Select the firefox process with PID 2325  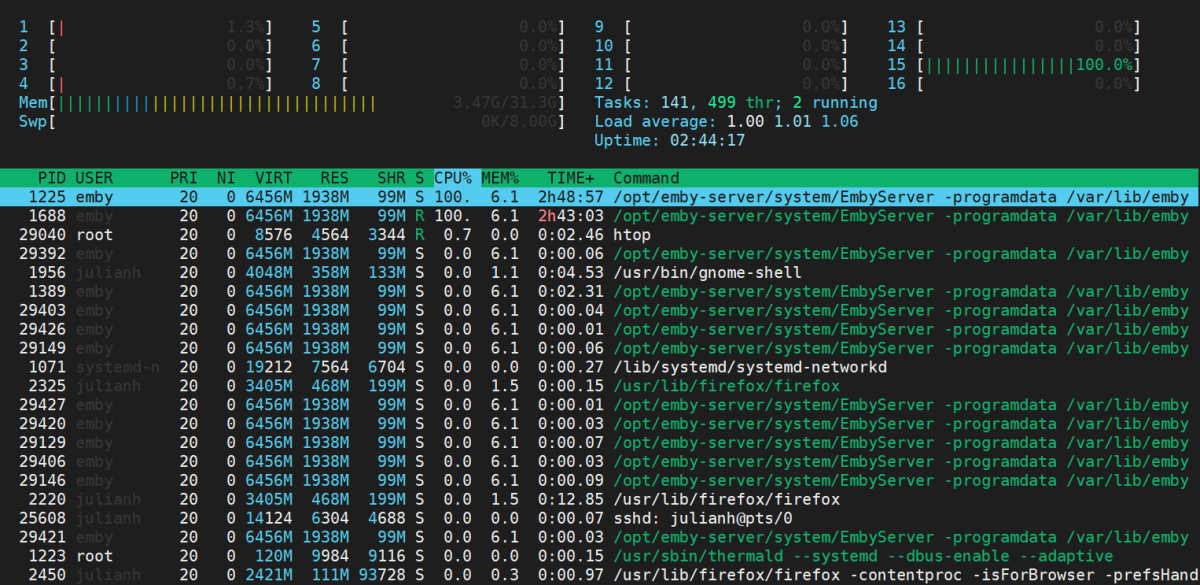(600, 386)
